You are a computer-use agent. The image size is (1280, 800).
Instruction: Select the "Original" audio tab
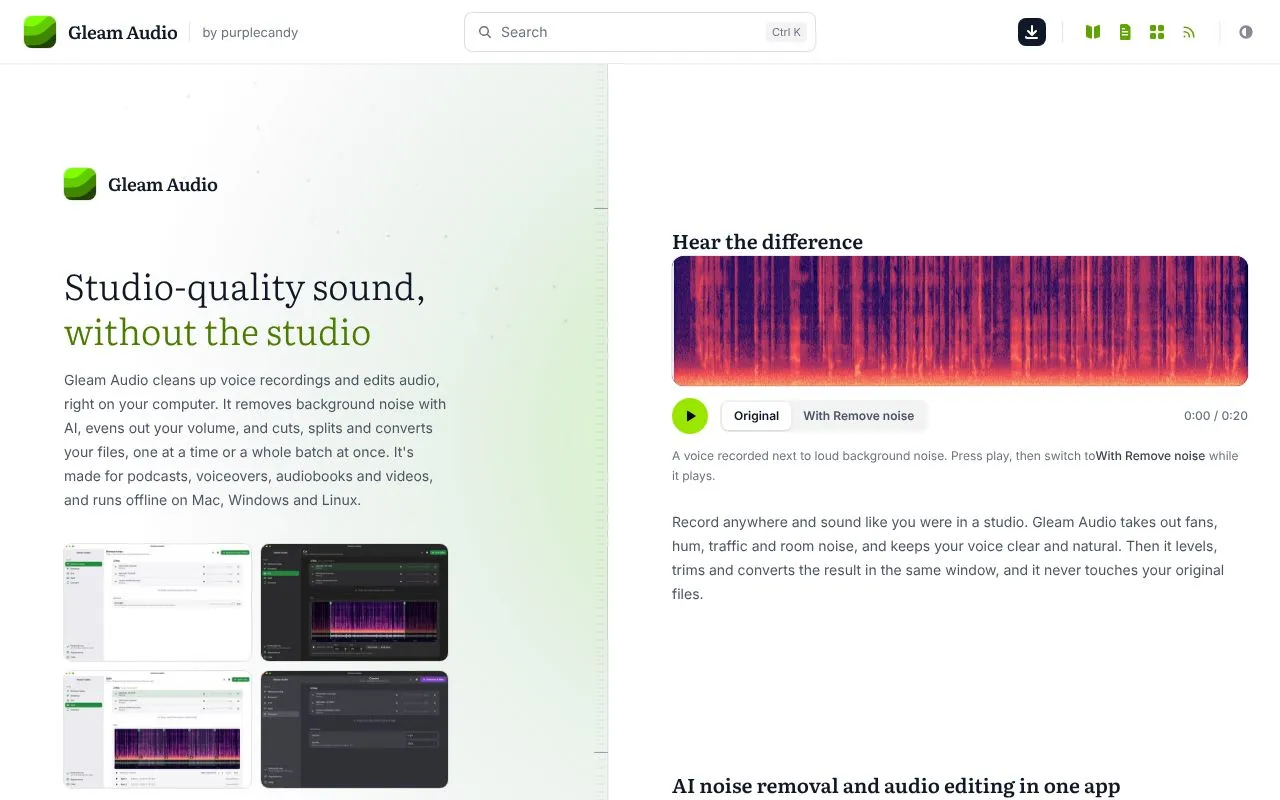[756, 416]
